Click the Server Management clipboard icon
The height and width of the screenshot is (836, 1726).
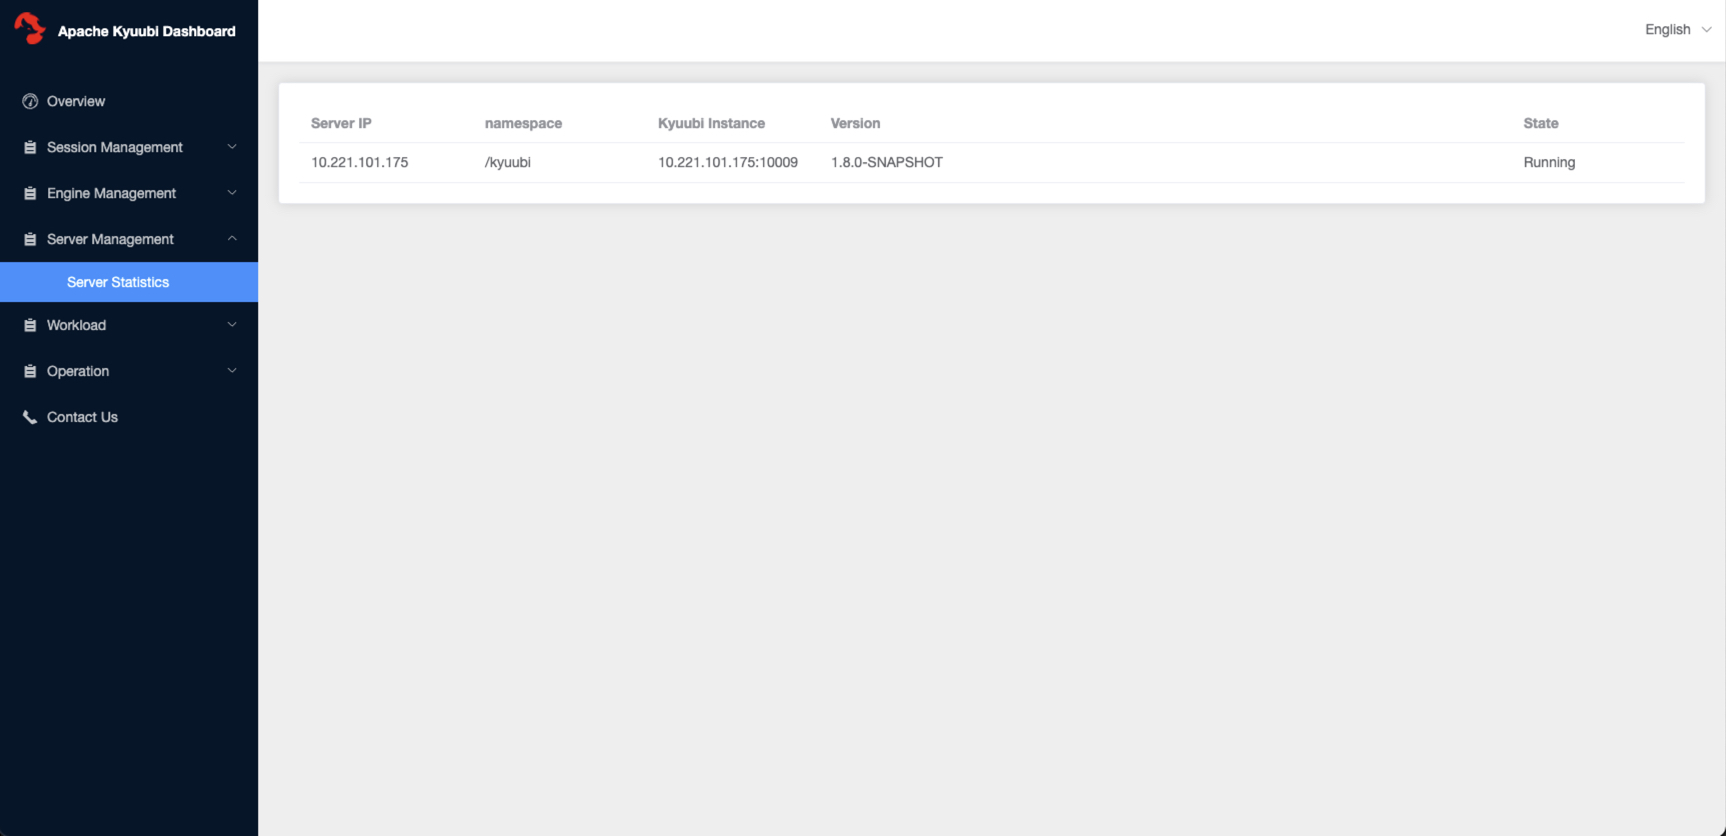30,239
